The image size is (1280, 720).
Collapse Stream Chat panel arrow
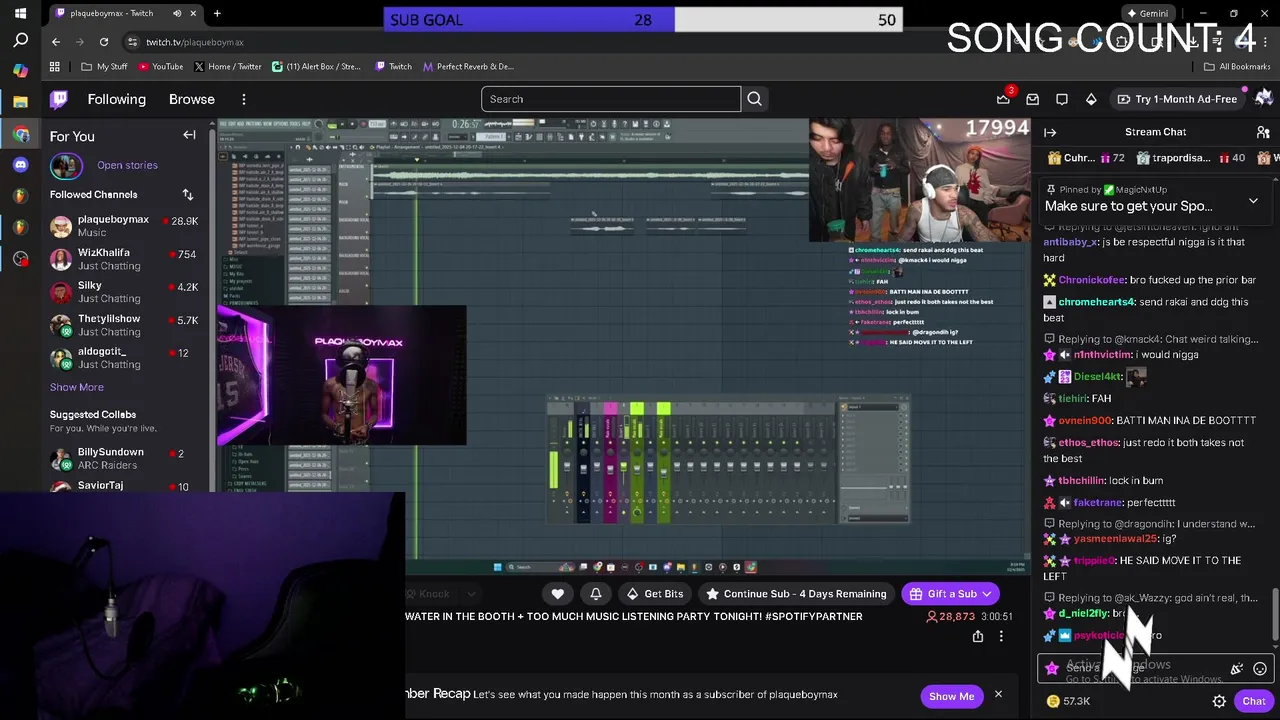1050,132
